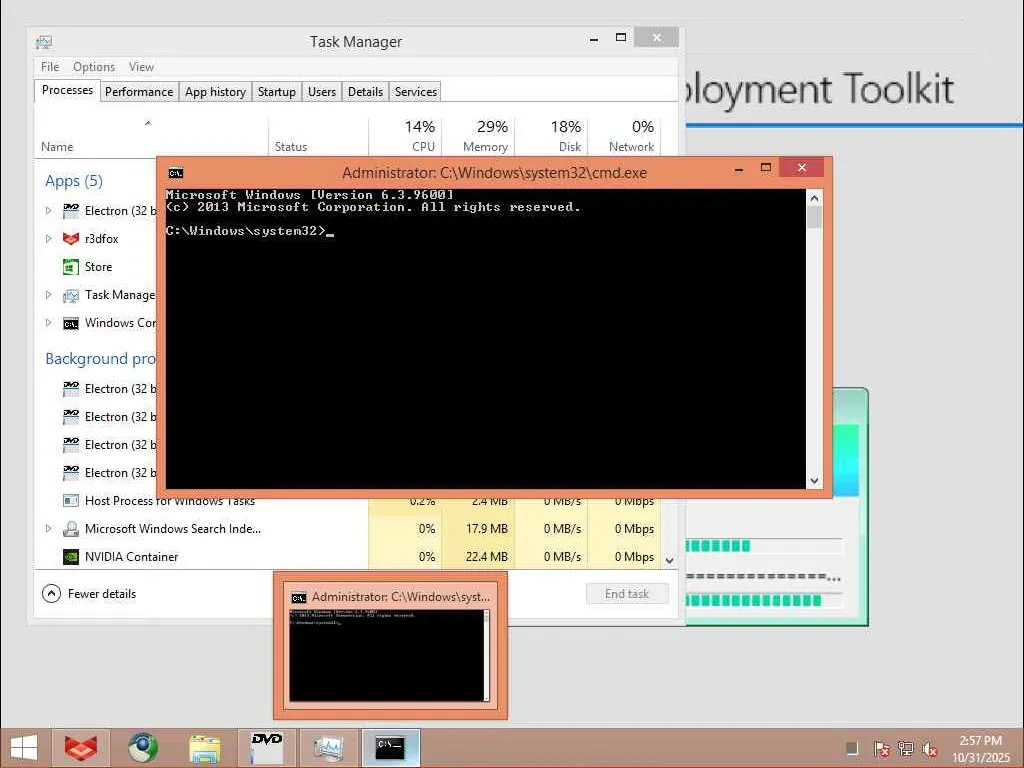Viewport: 1024px width, 768px height.
Task: Click the clock showing 2:57 PM
Action: point(980,741)
